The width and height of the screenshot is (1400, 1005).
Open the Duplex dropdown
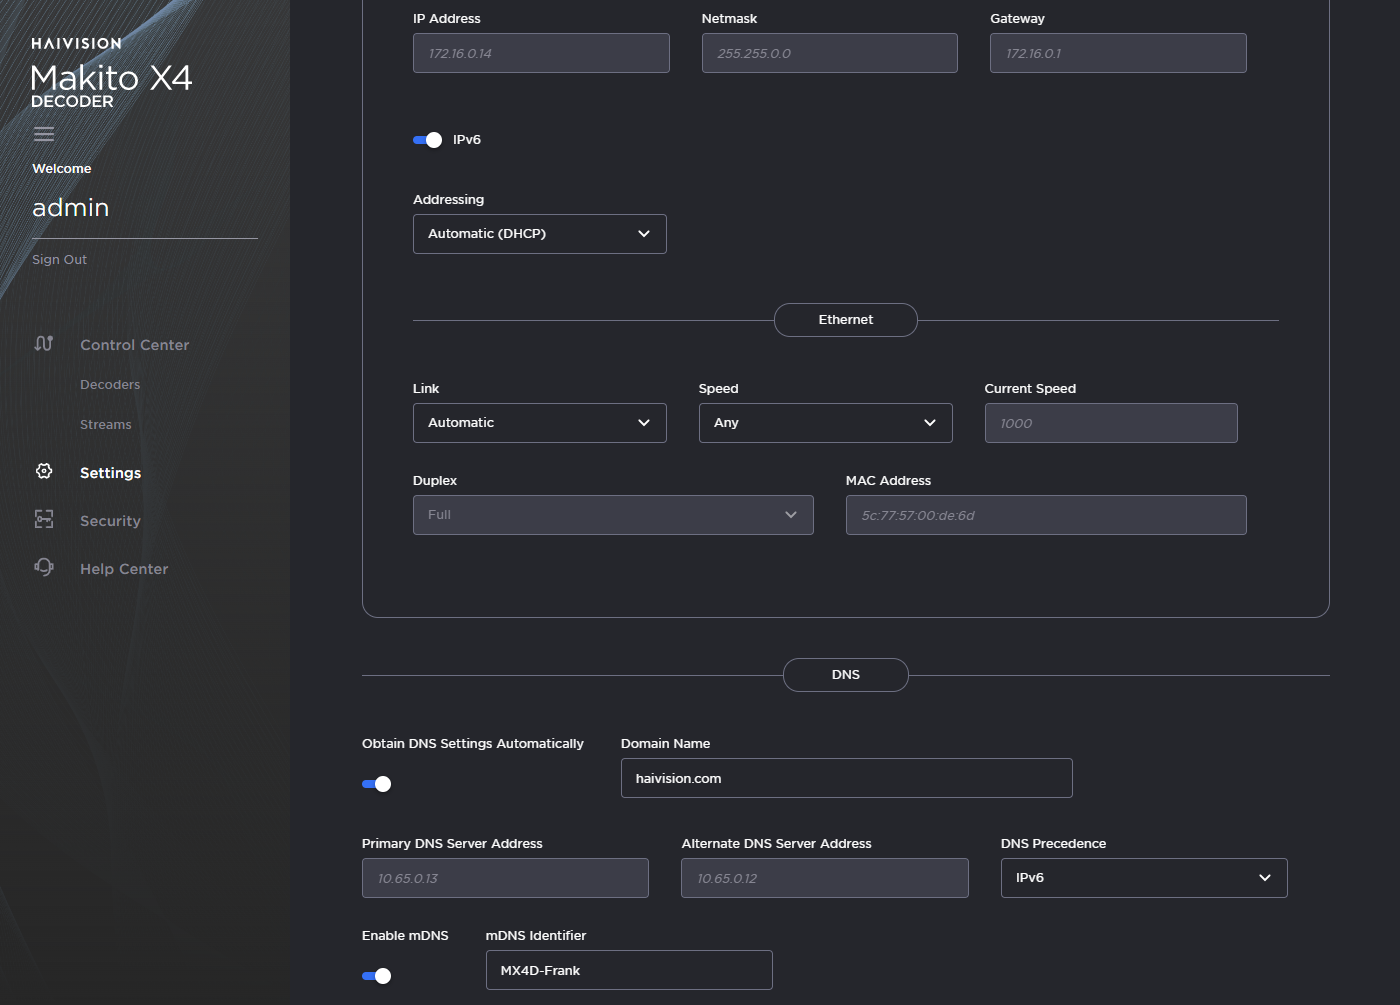pos(612,514)
